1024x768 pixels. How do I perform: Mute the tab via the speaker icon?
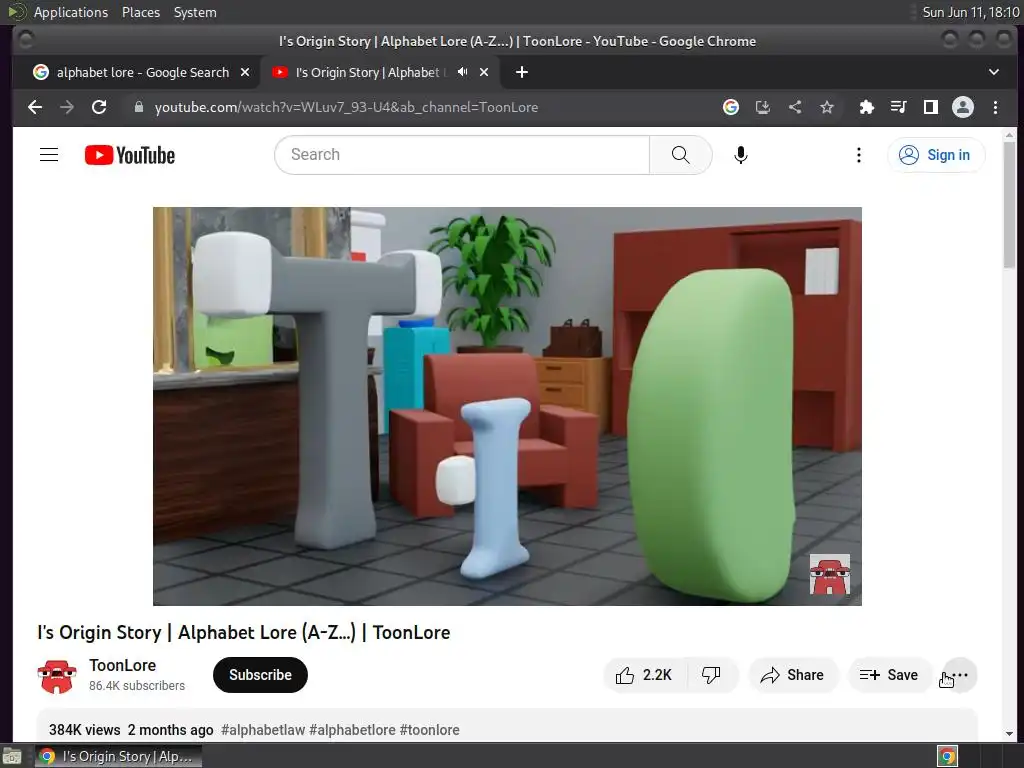462,72
